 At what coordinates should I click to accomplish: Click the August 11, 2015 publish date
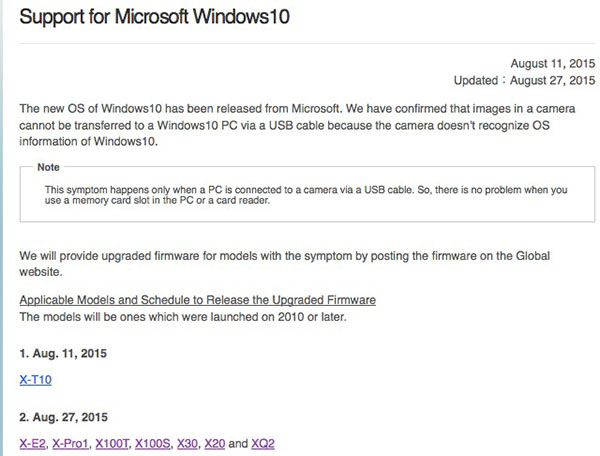553,64
